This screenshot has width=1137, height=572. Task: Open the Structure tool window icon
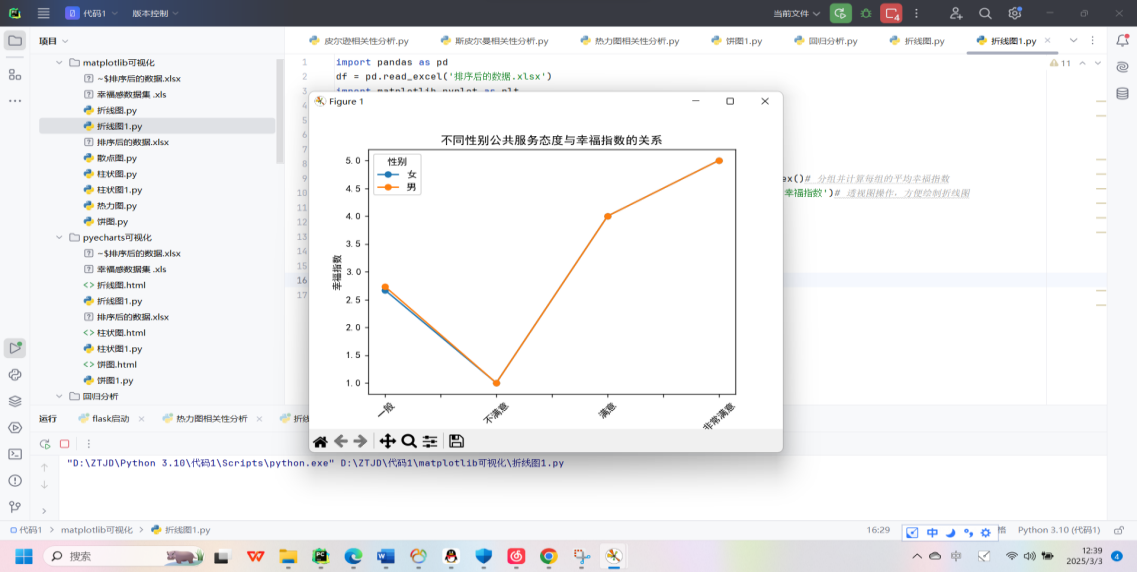tap(15, 74)
